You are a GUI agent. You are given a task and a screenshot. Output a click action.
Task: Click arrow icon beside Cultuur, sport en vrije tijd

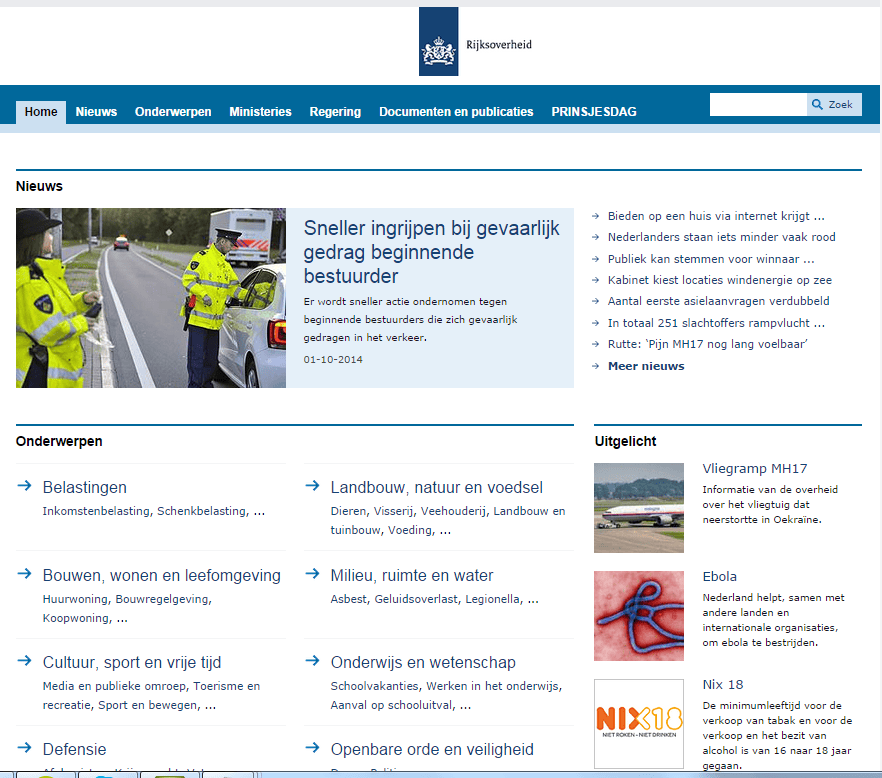click(24, 660)
